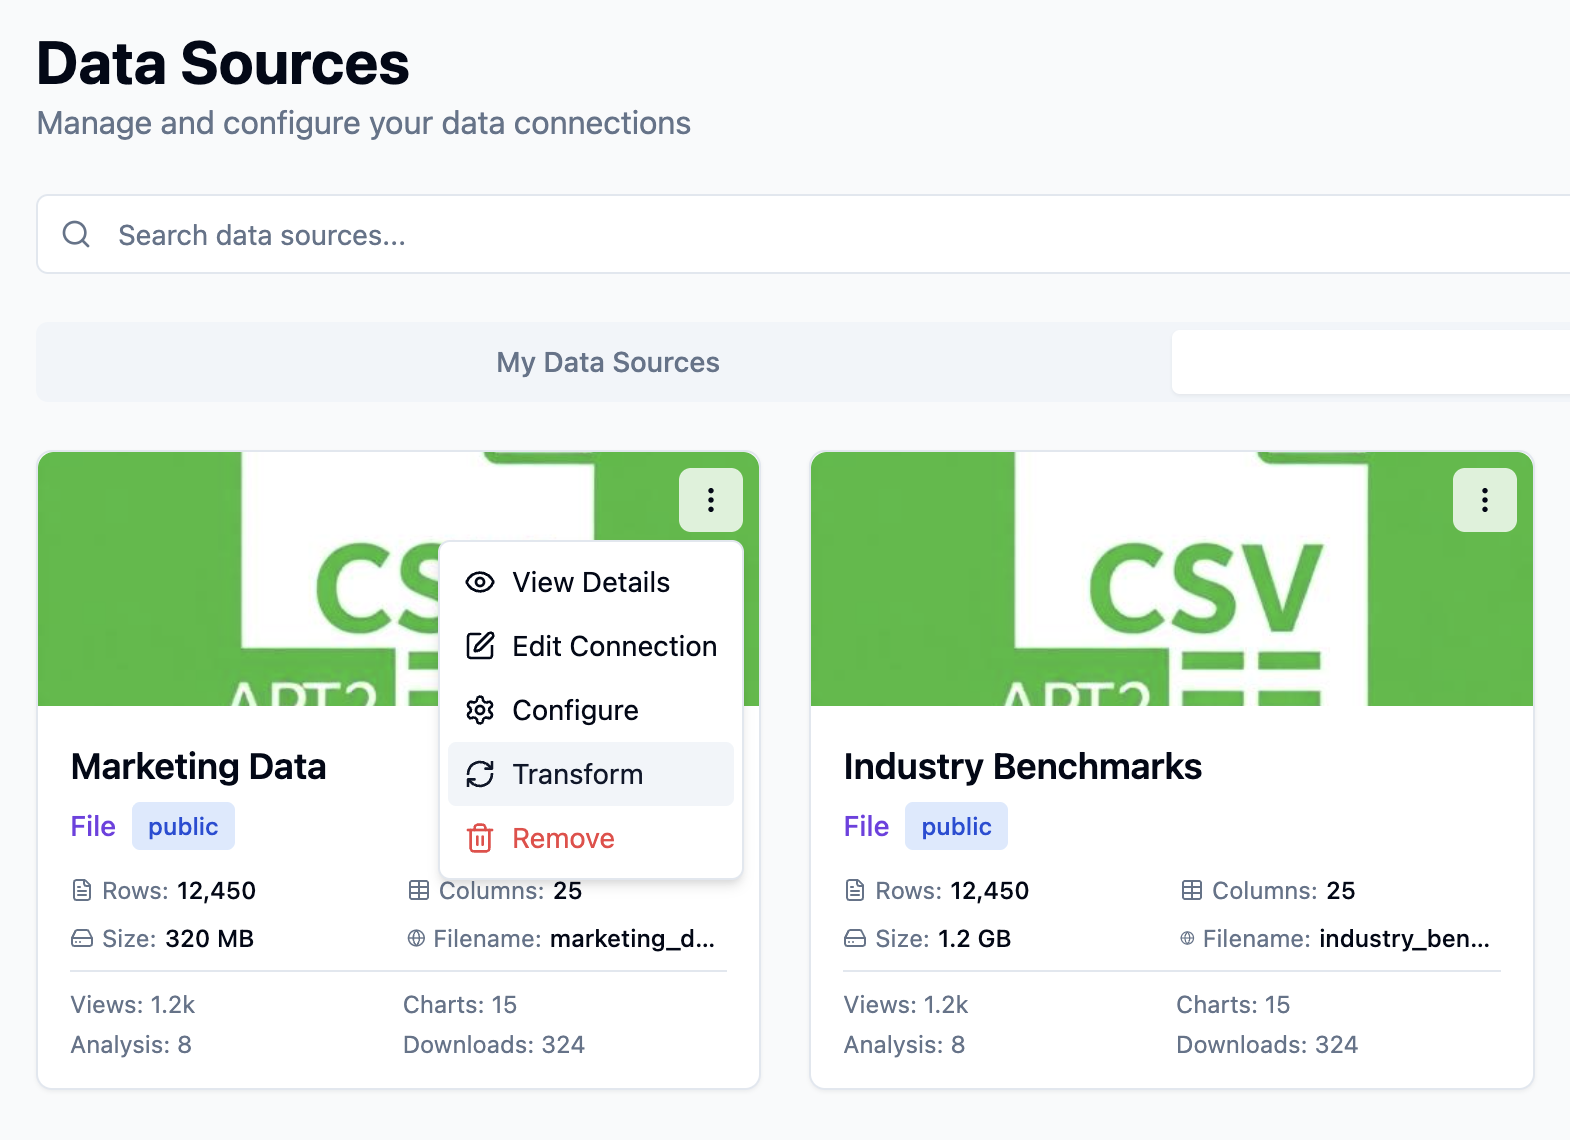Image resolution: width=1570 pixels, height=1140 pixels.
Task: Click the pencil icon beside Edit Connection
Action: [x=480, y=646]
